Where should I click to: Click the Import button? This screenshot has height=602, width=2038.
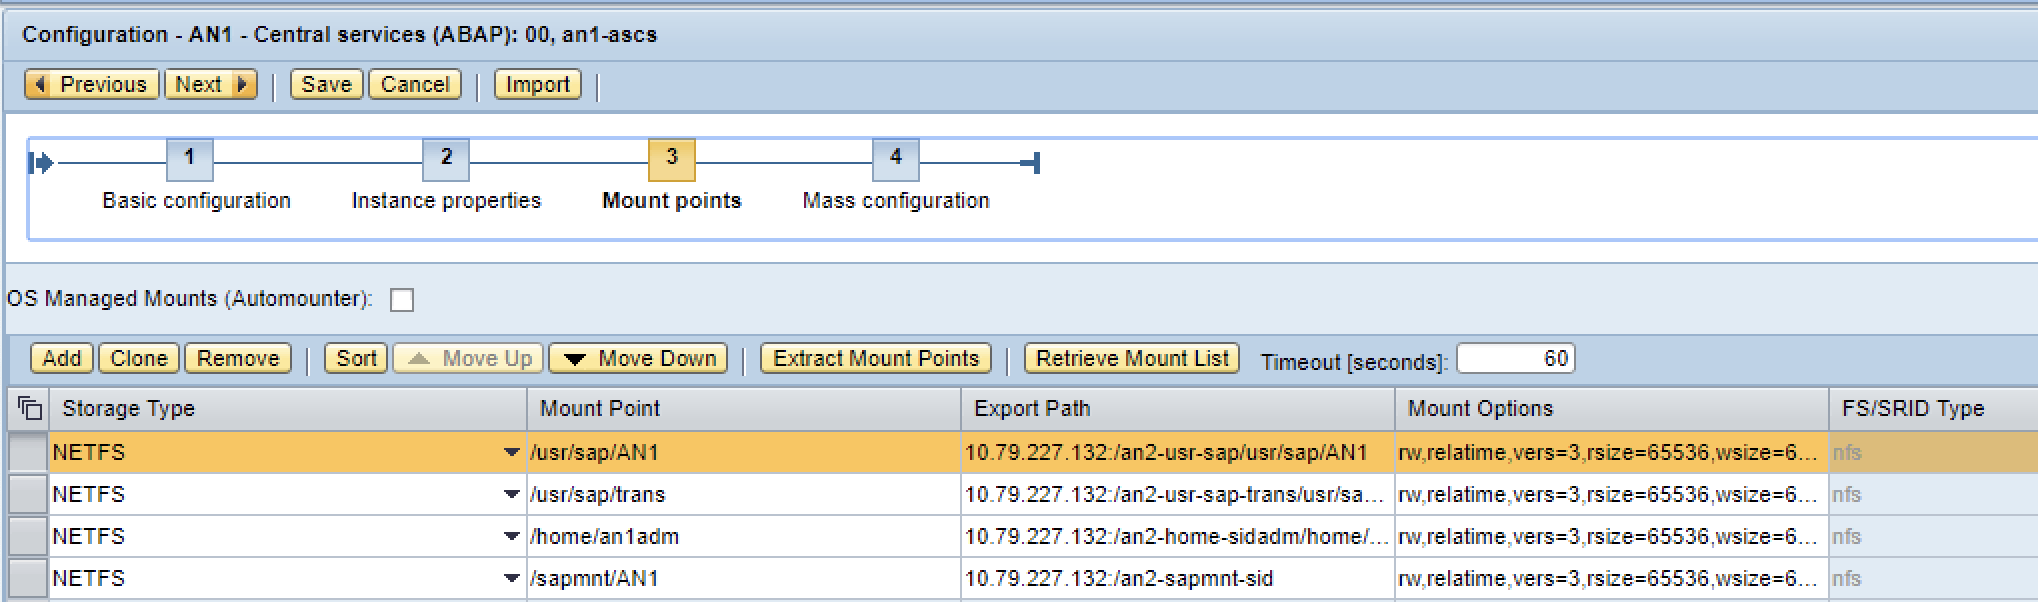click(538, 84)
